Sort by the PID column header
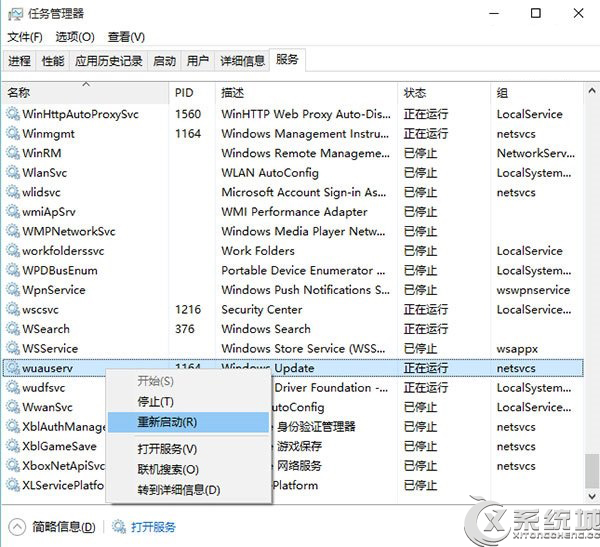The height and width of the screenshot is (547, 600). tap(192, 93)
